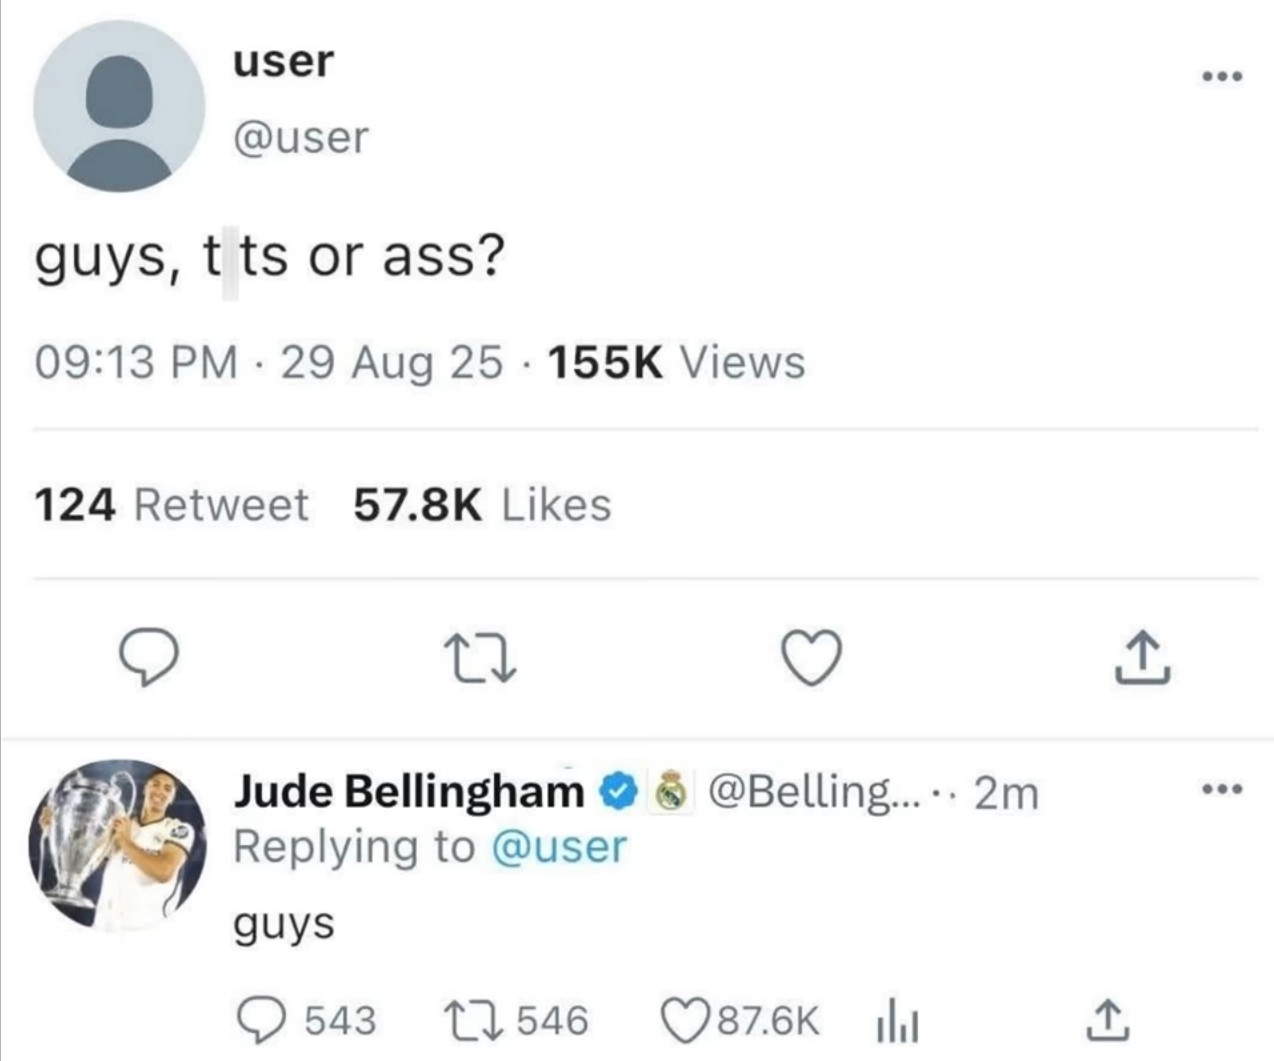This screenshot has height=1061, width=1274.
Task: Open more options on the reply
Action: pyautogui.click(x=1222, y=790)
